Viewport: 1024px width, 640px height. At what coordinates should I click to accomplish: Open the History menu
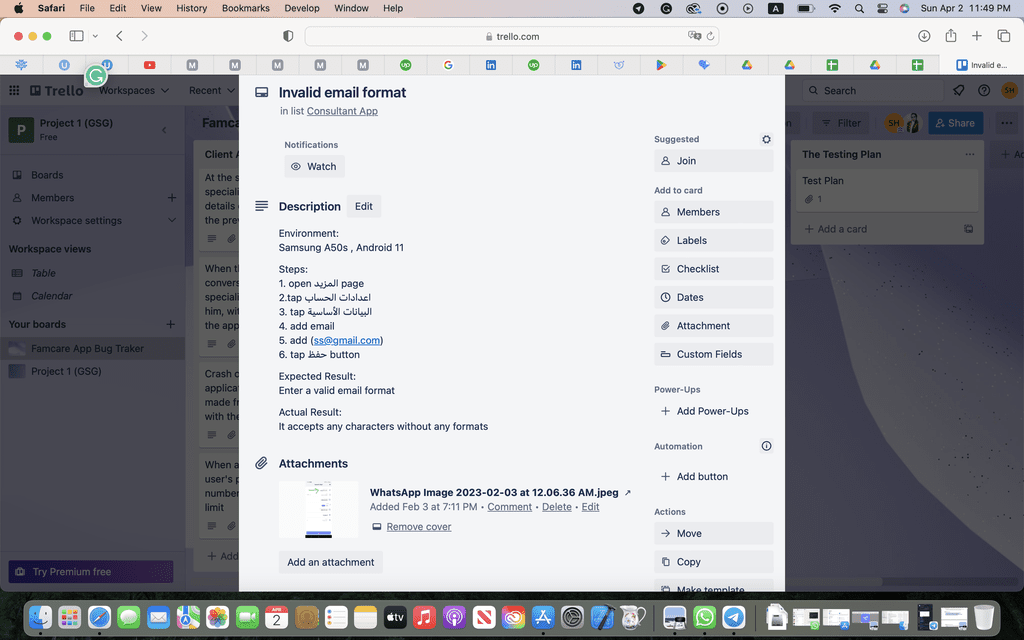point(191,8)
